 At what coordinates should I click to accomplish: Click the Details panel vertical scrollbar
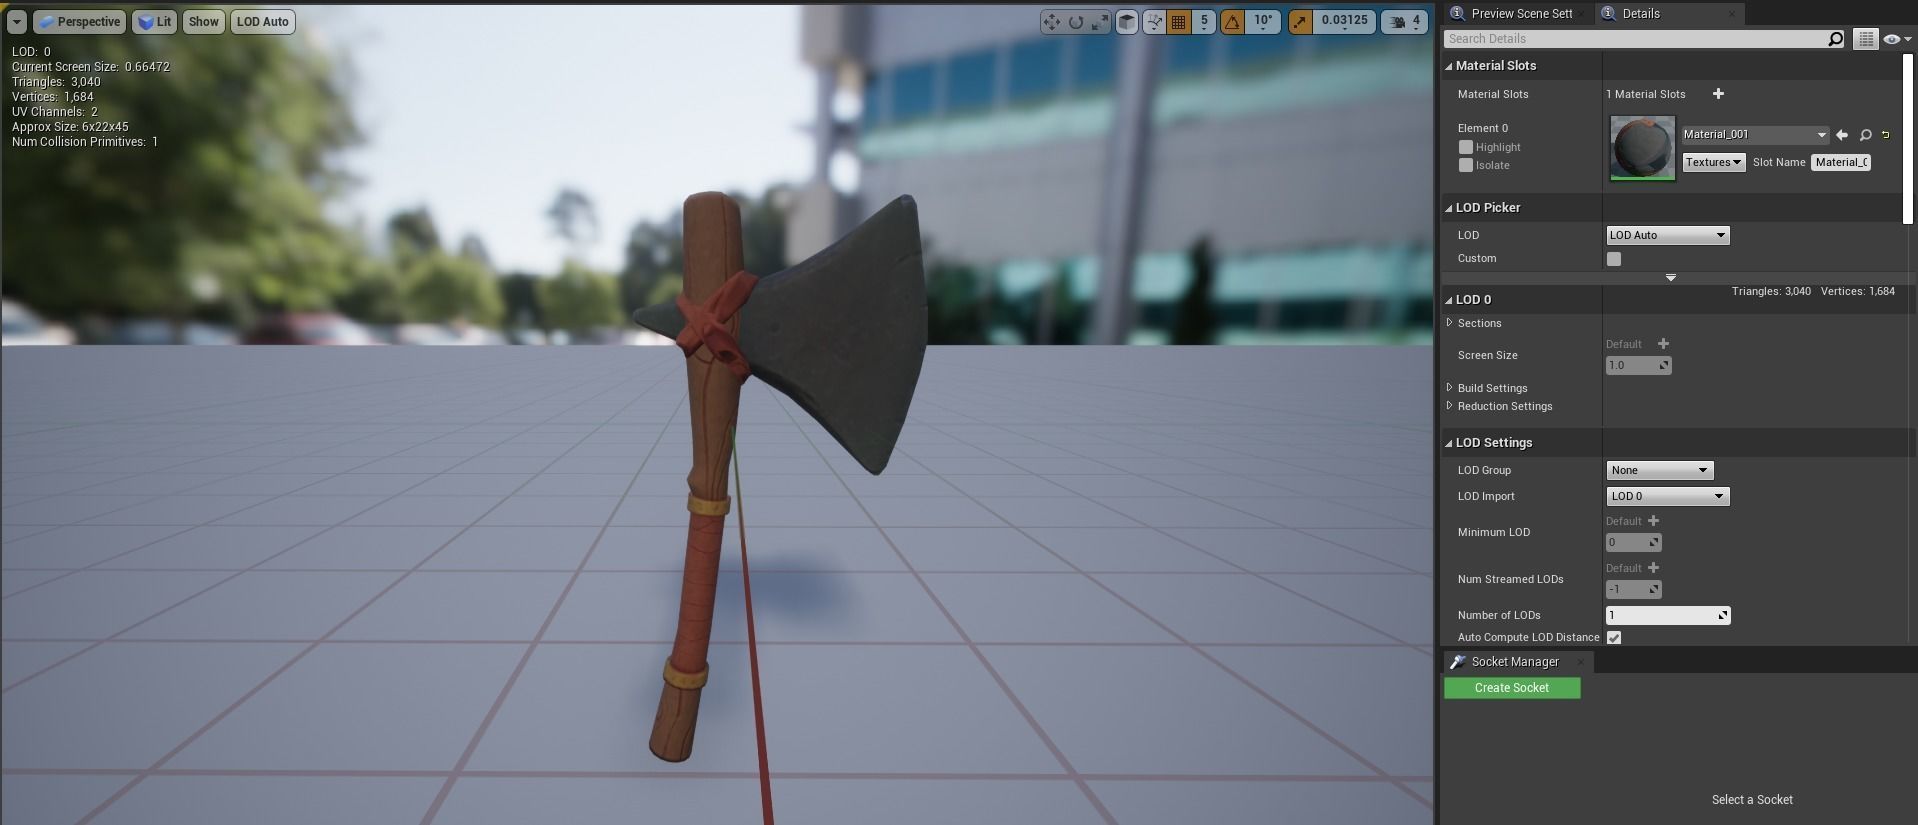point(1907,138)
